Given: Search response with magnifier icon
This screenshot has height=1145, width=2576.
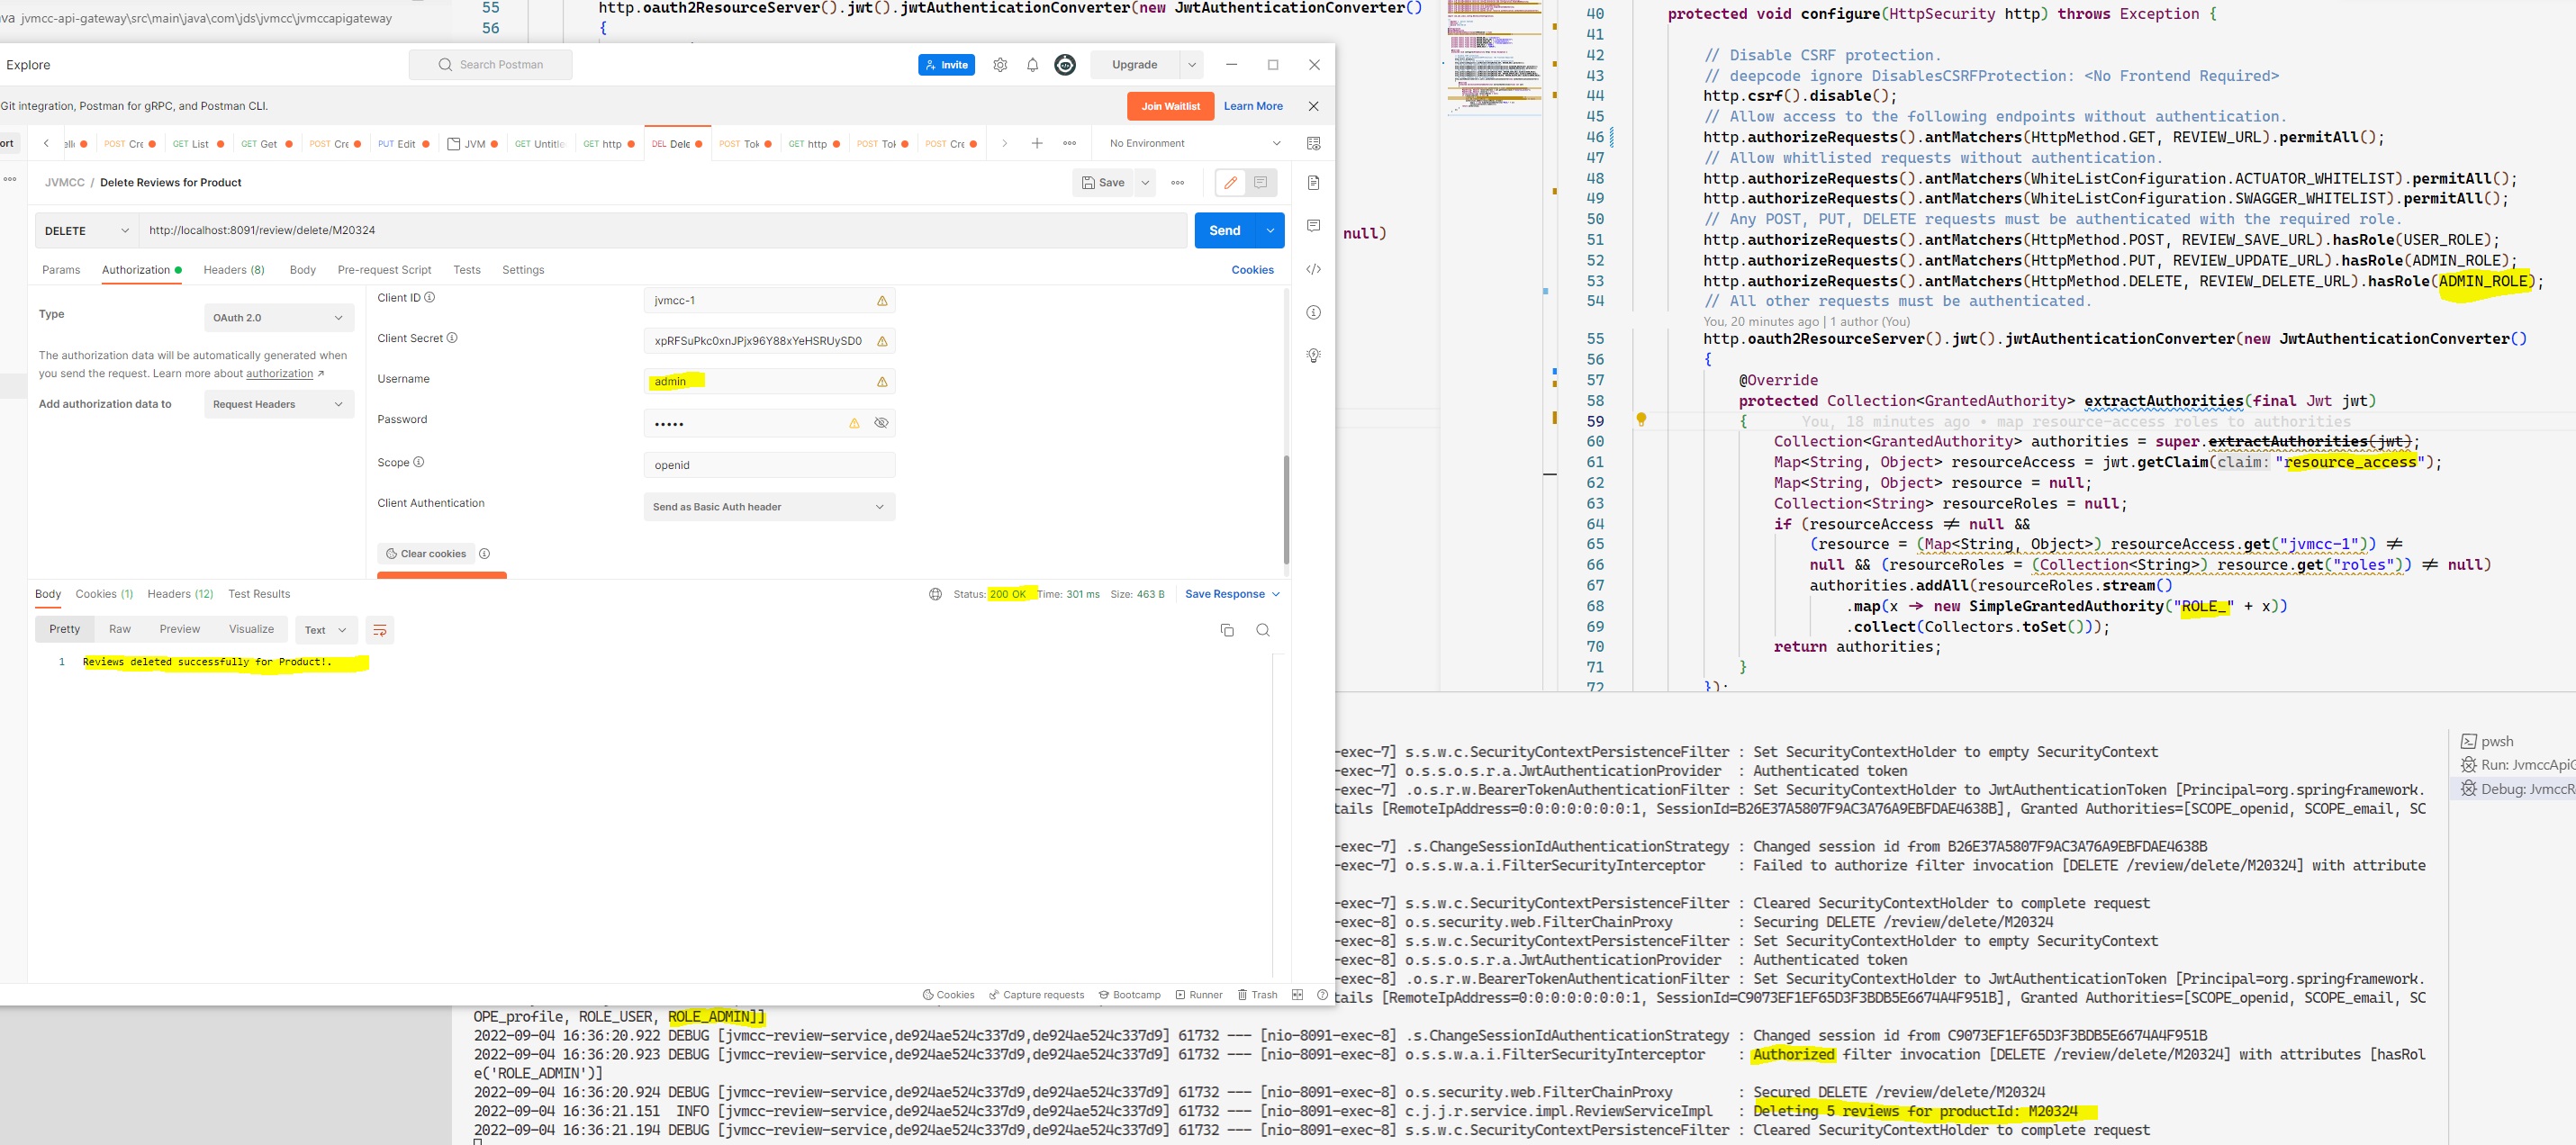Looking at the screenshot, I should point(1263,630).
